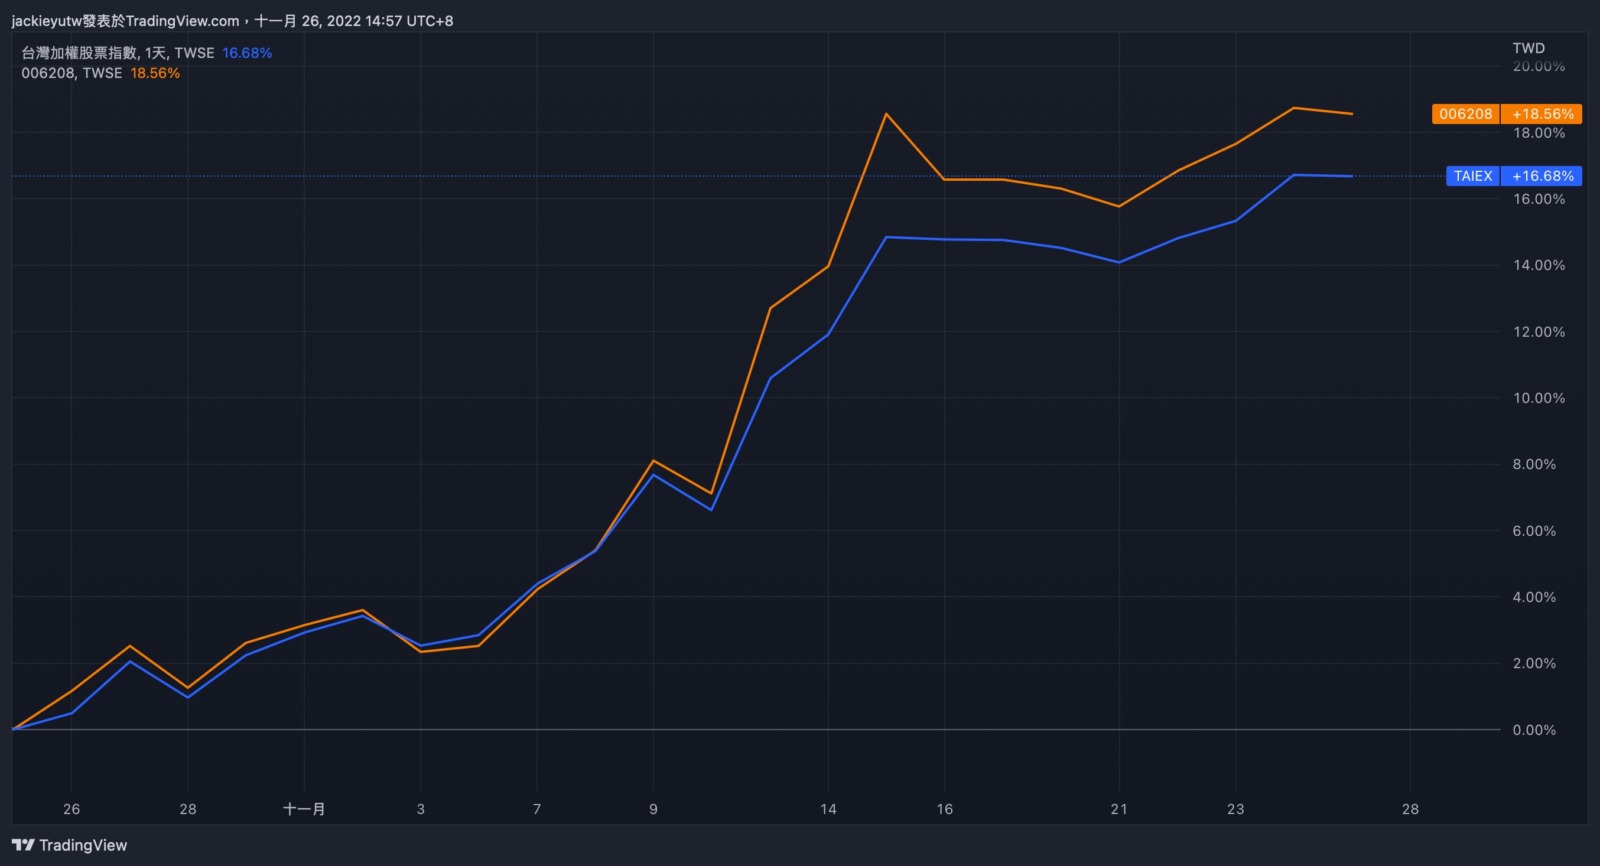Viewport: 1600px width, 866px height.
Task: Select the 台灣加權股票指數 legend title
Action: (80, 53)
